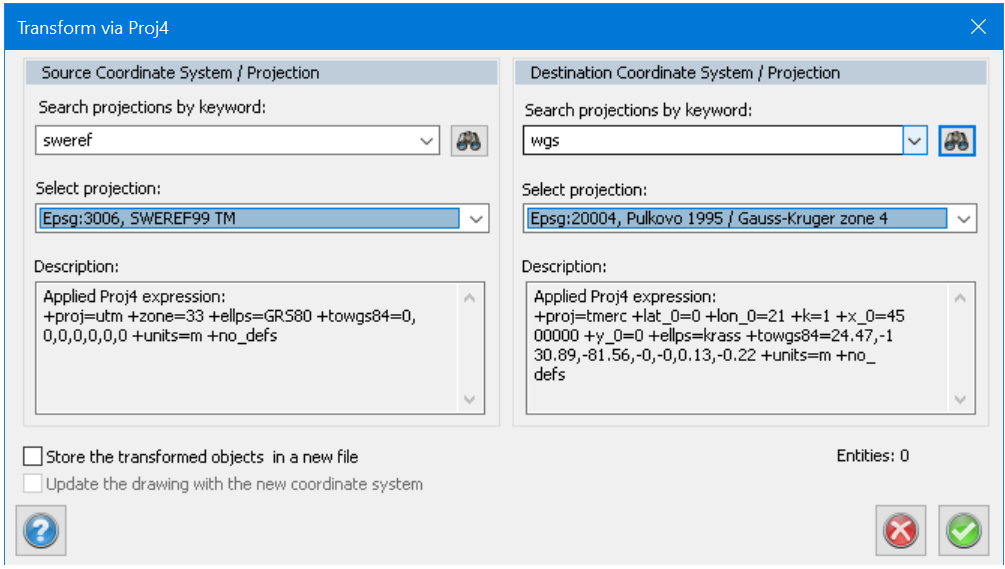Confirm with the green checkmark icon button

963,530
